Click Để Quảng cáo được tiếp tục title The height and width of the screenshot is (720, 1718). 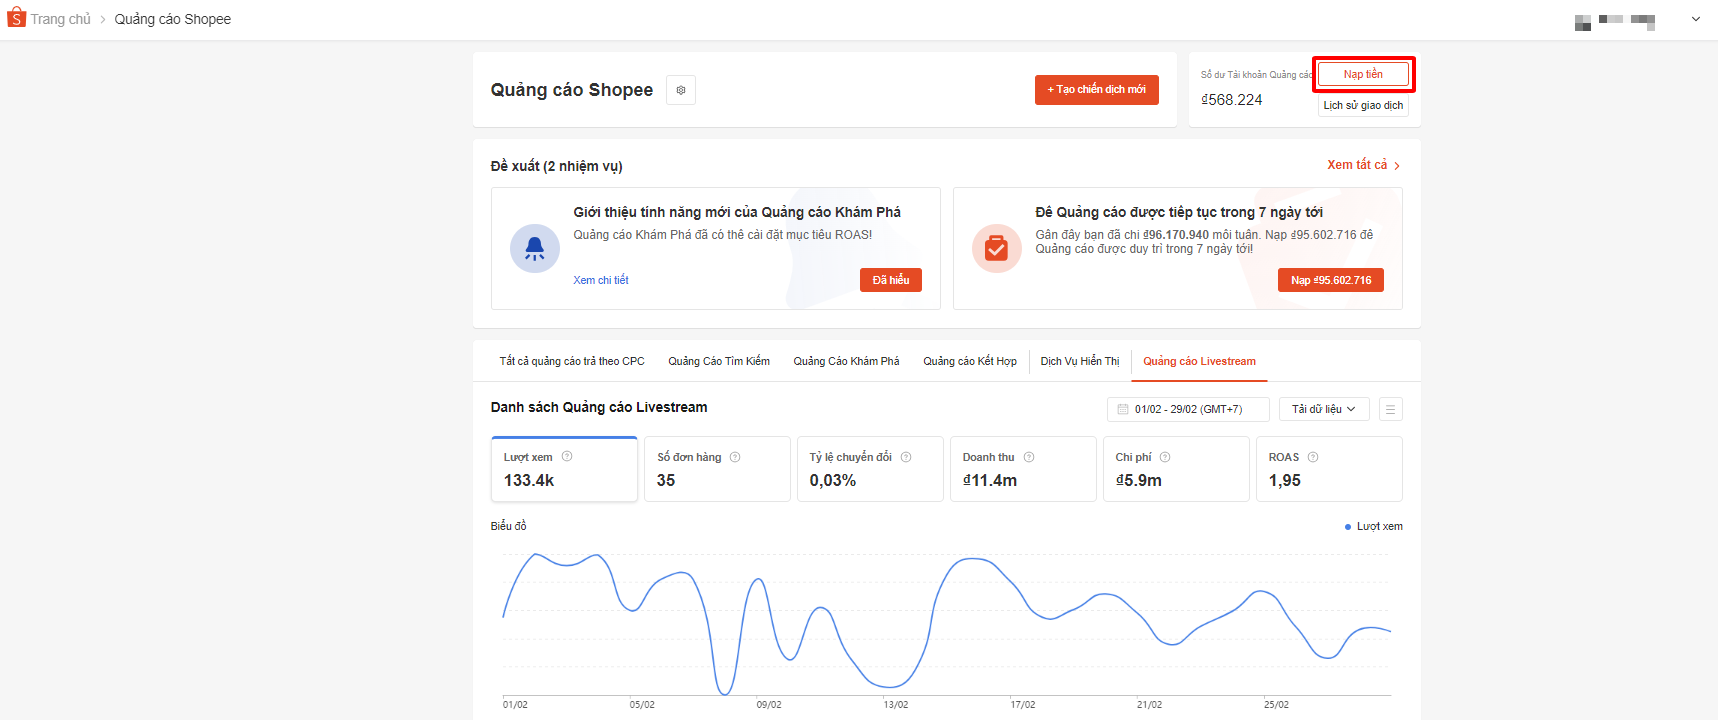[1179, 212]
